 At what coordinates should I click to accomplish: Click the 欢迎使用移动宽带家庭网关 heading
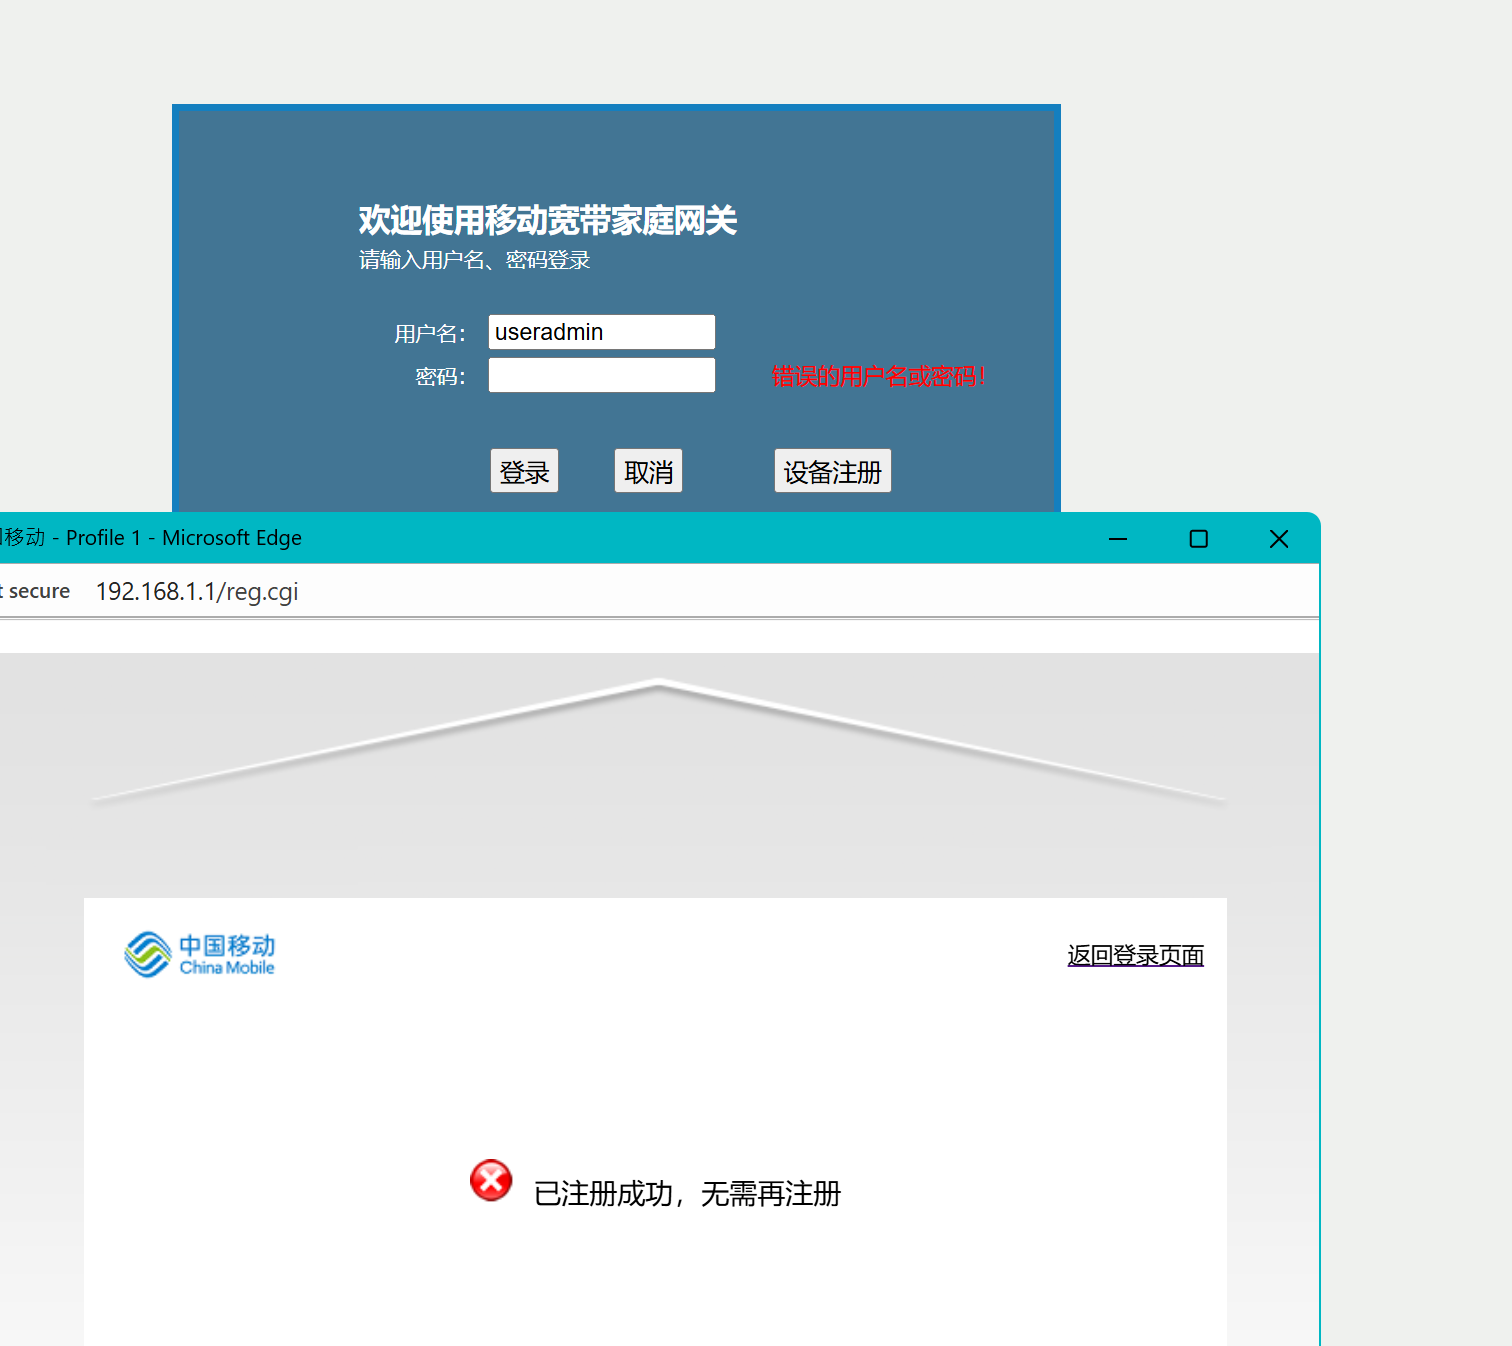(547, 220)
